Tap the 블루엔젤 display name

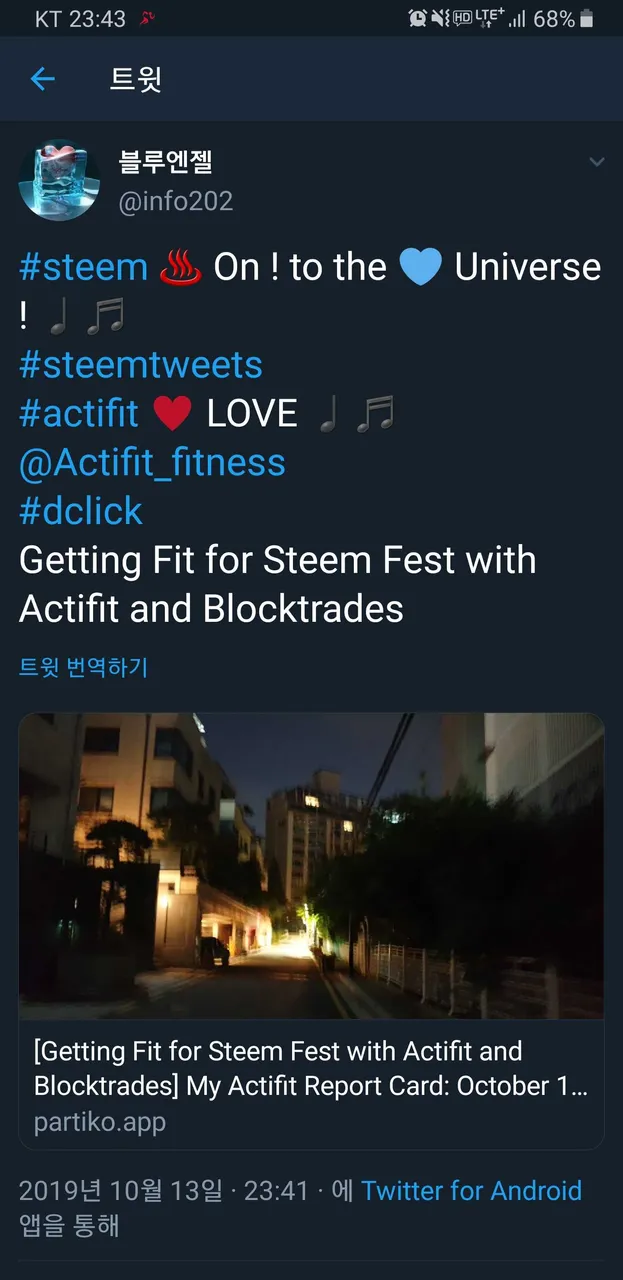coord(166,162)
